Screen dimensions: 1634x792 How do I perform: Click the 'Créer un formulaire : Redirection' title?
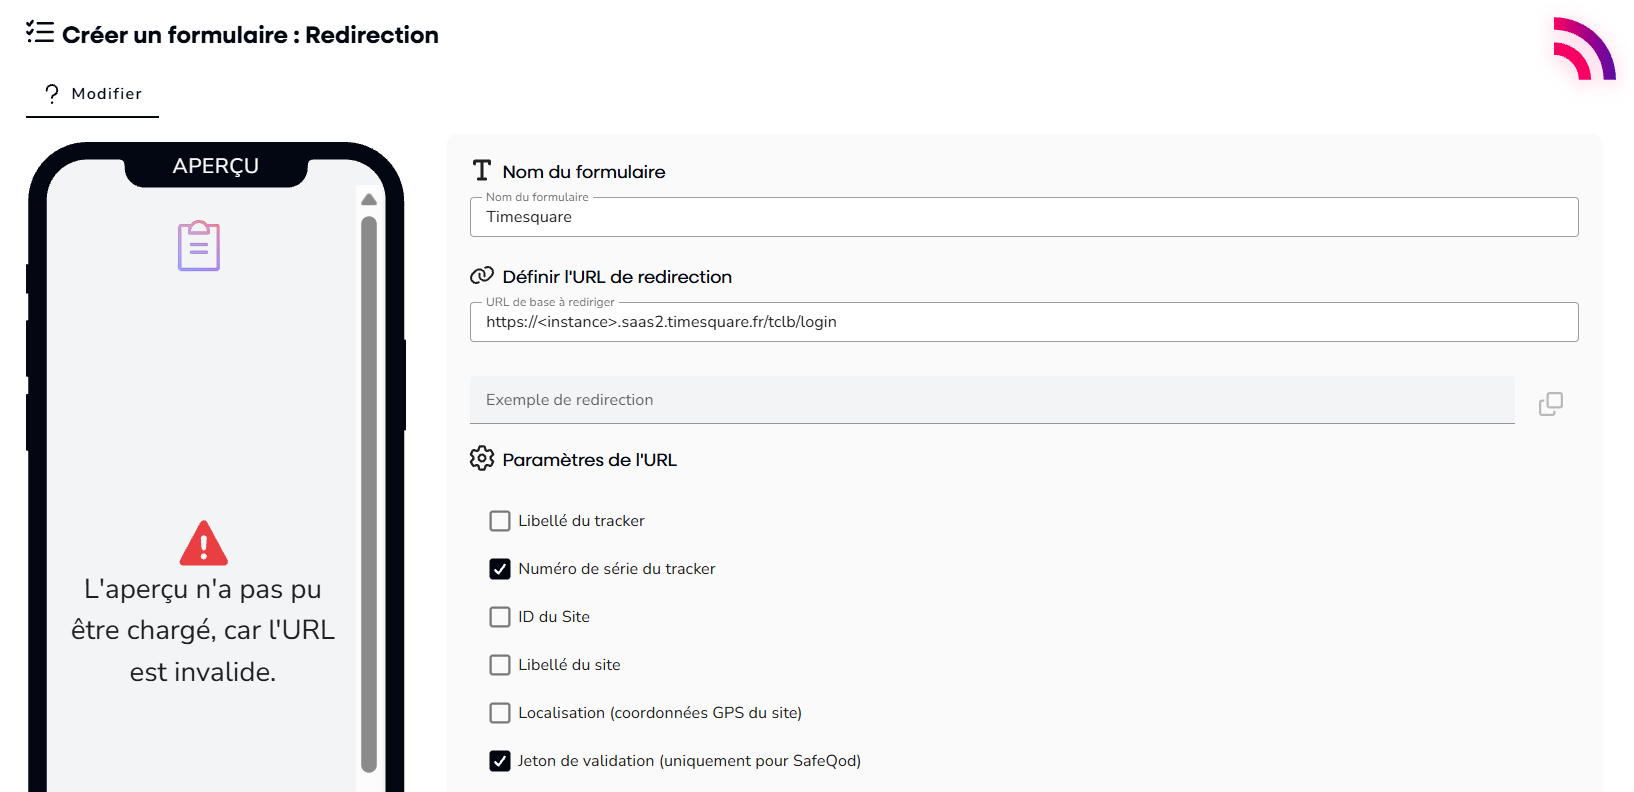250,35
